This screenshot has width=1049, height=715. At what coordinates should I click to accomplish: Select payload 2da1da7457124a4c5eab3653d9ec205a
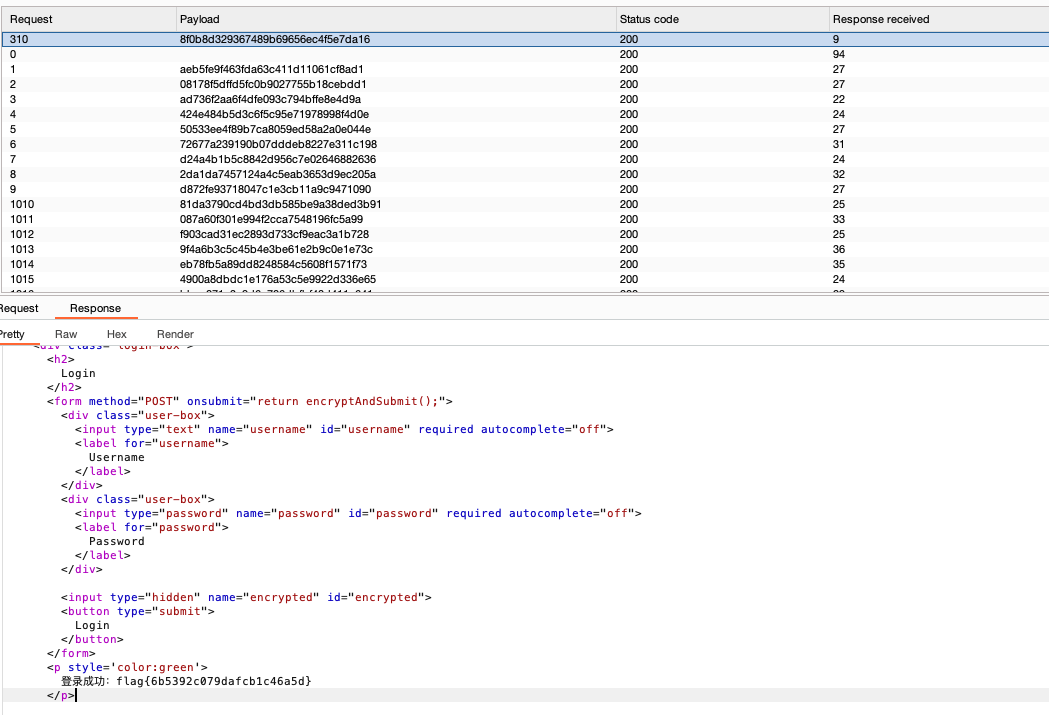coord(278,174)
